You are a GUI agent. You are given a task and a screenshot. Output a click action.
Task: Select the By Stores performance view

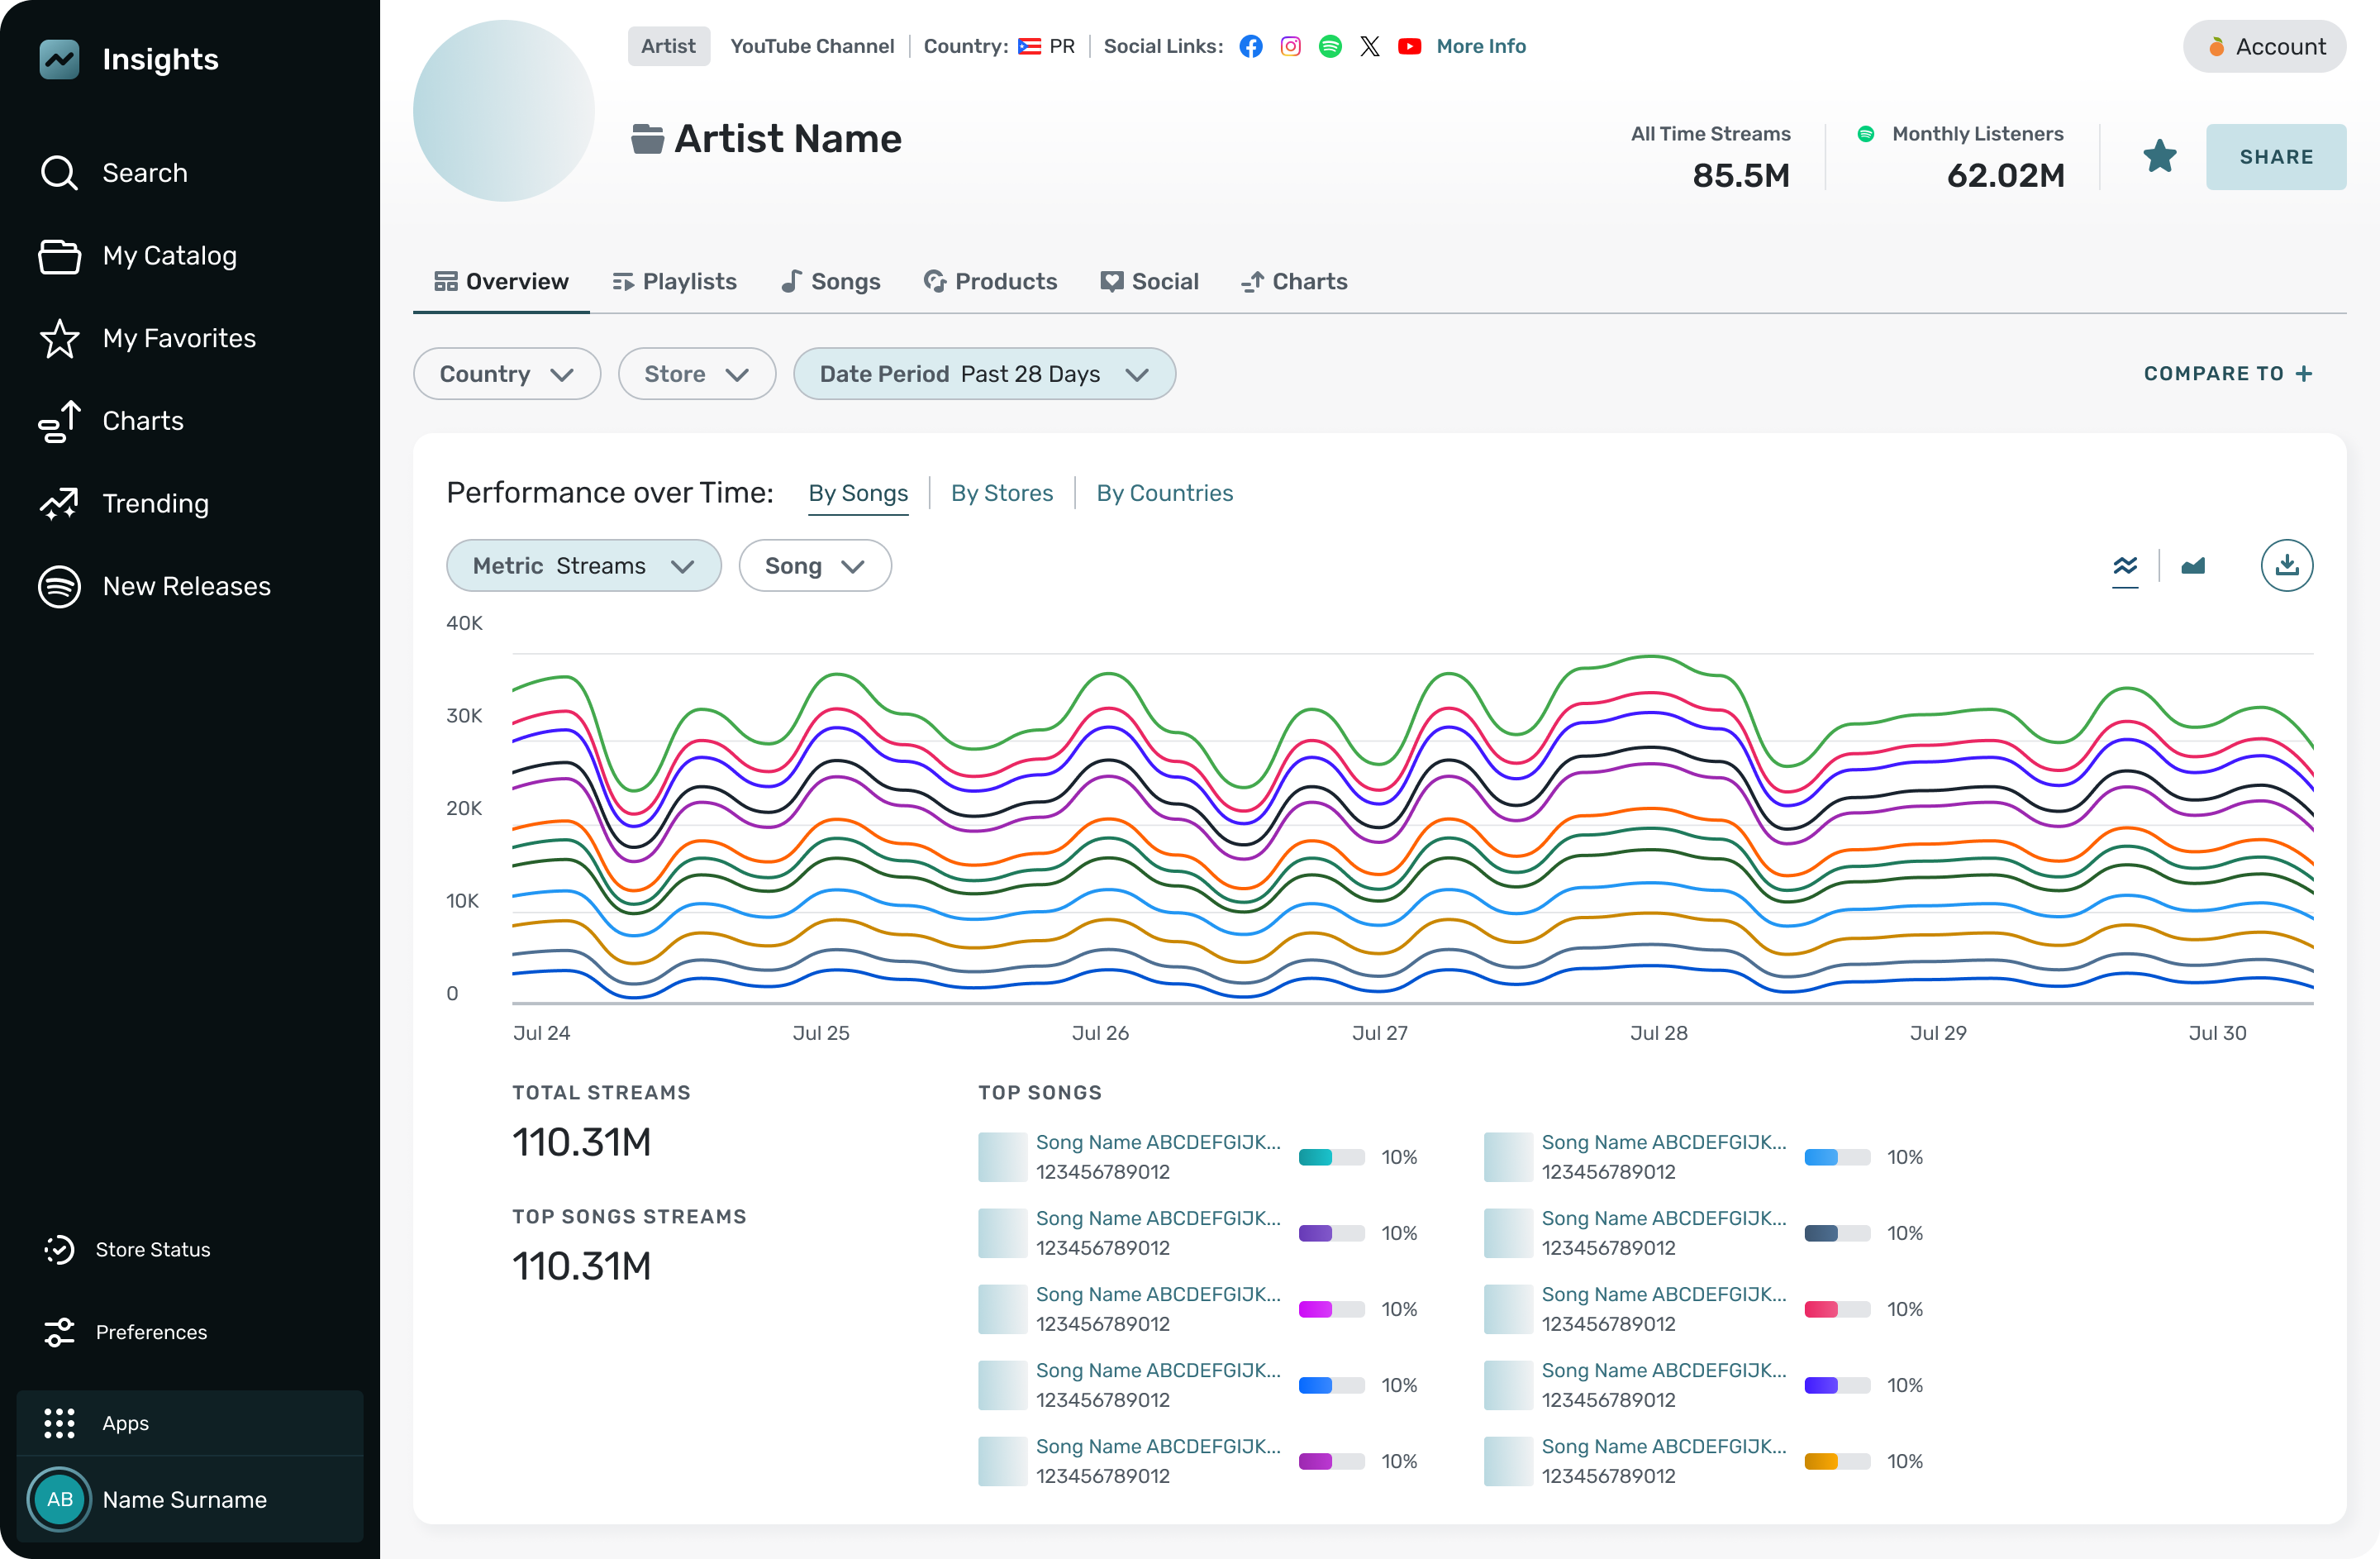(x=1001, y=493)
